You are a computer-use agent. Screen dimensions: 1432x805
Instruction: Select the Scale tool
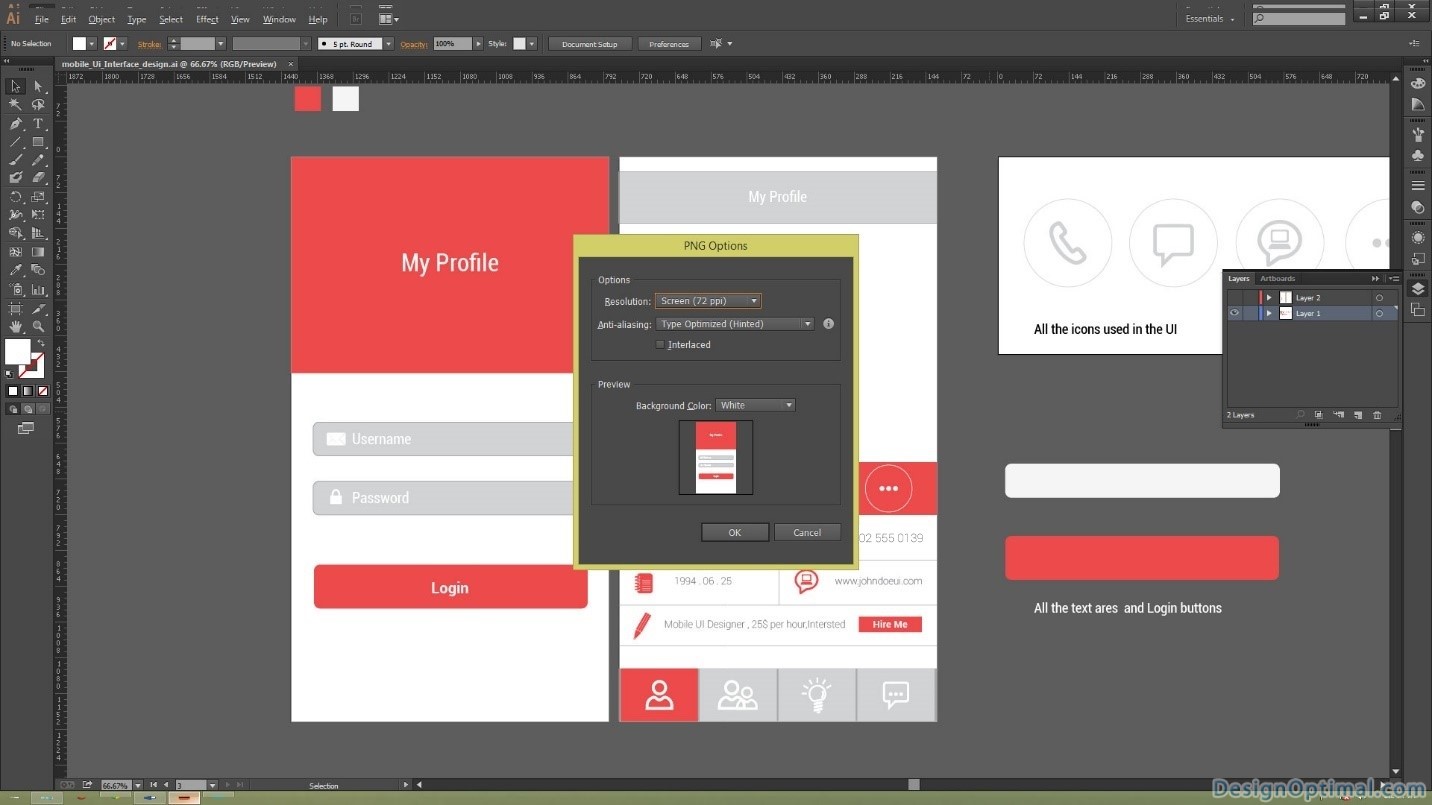pos(38,197)
